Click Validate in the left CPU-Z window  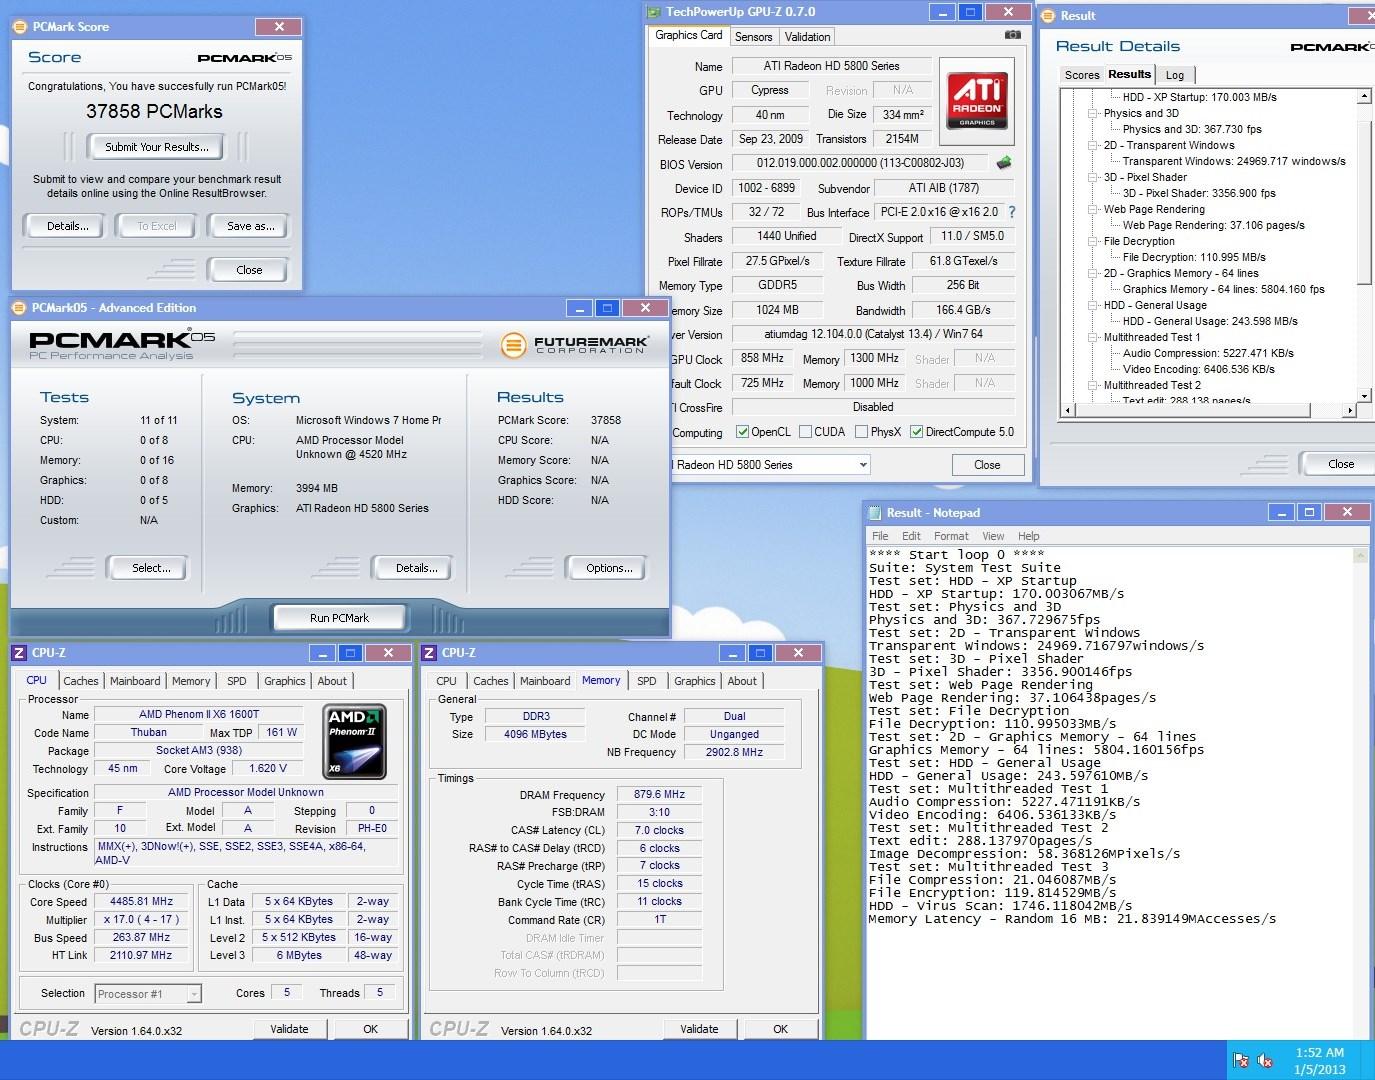click(x=290, y=1029)
